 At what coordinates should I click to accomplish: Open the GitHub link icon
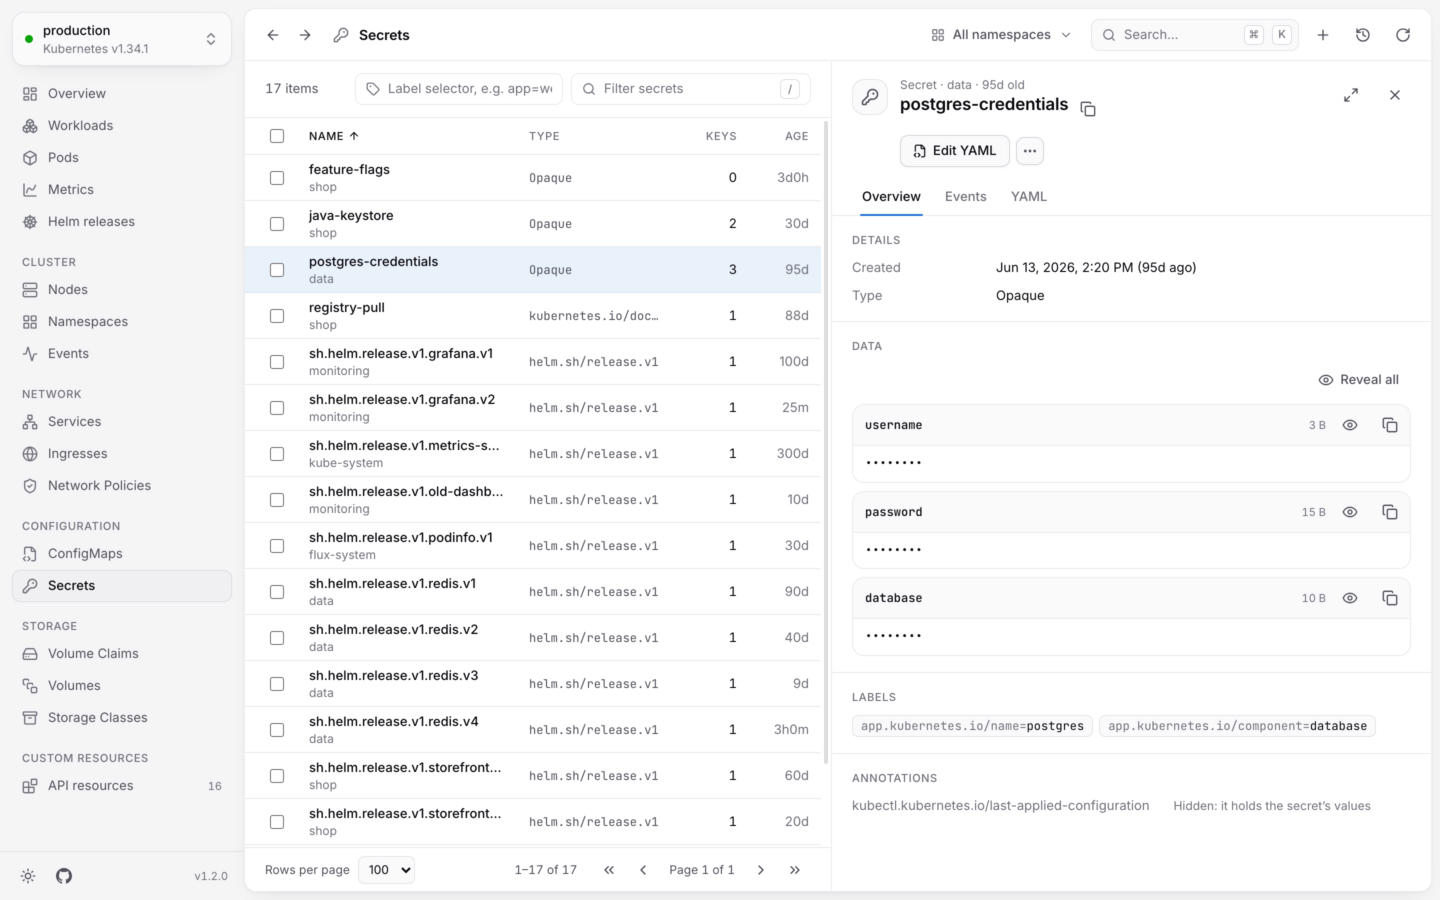pyautogui.click(x=64, y=876)
